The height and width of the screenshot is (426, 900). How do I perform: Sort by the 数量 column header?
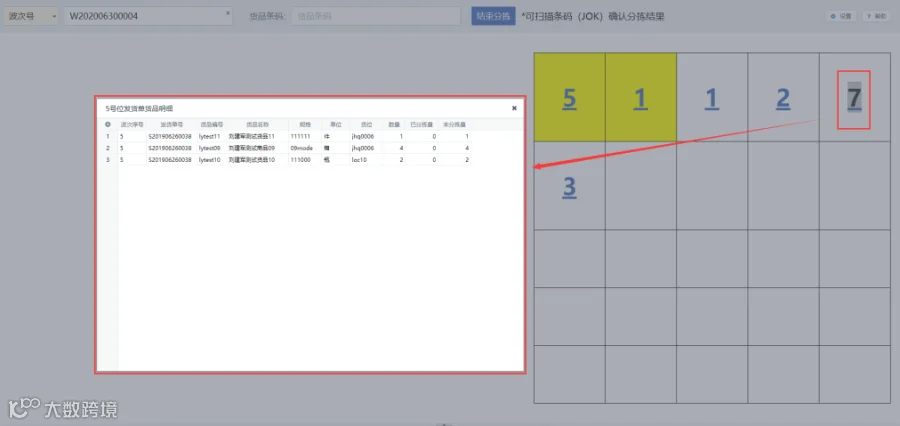[393, 124]
